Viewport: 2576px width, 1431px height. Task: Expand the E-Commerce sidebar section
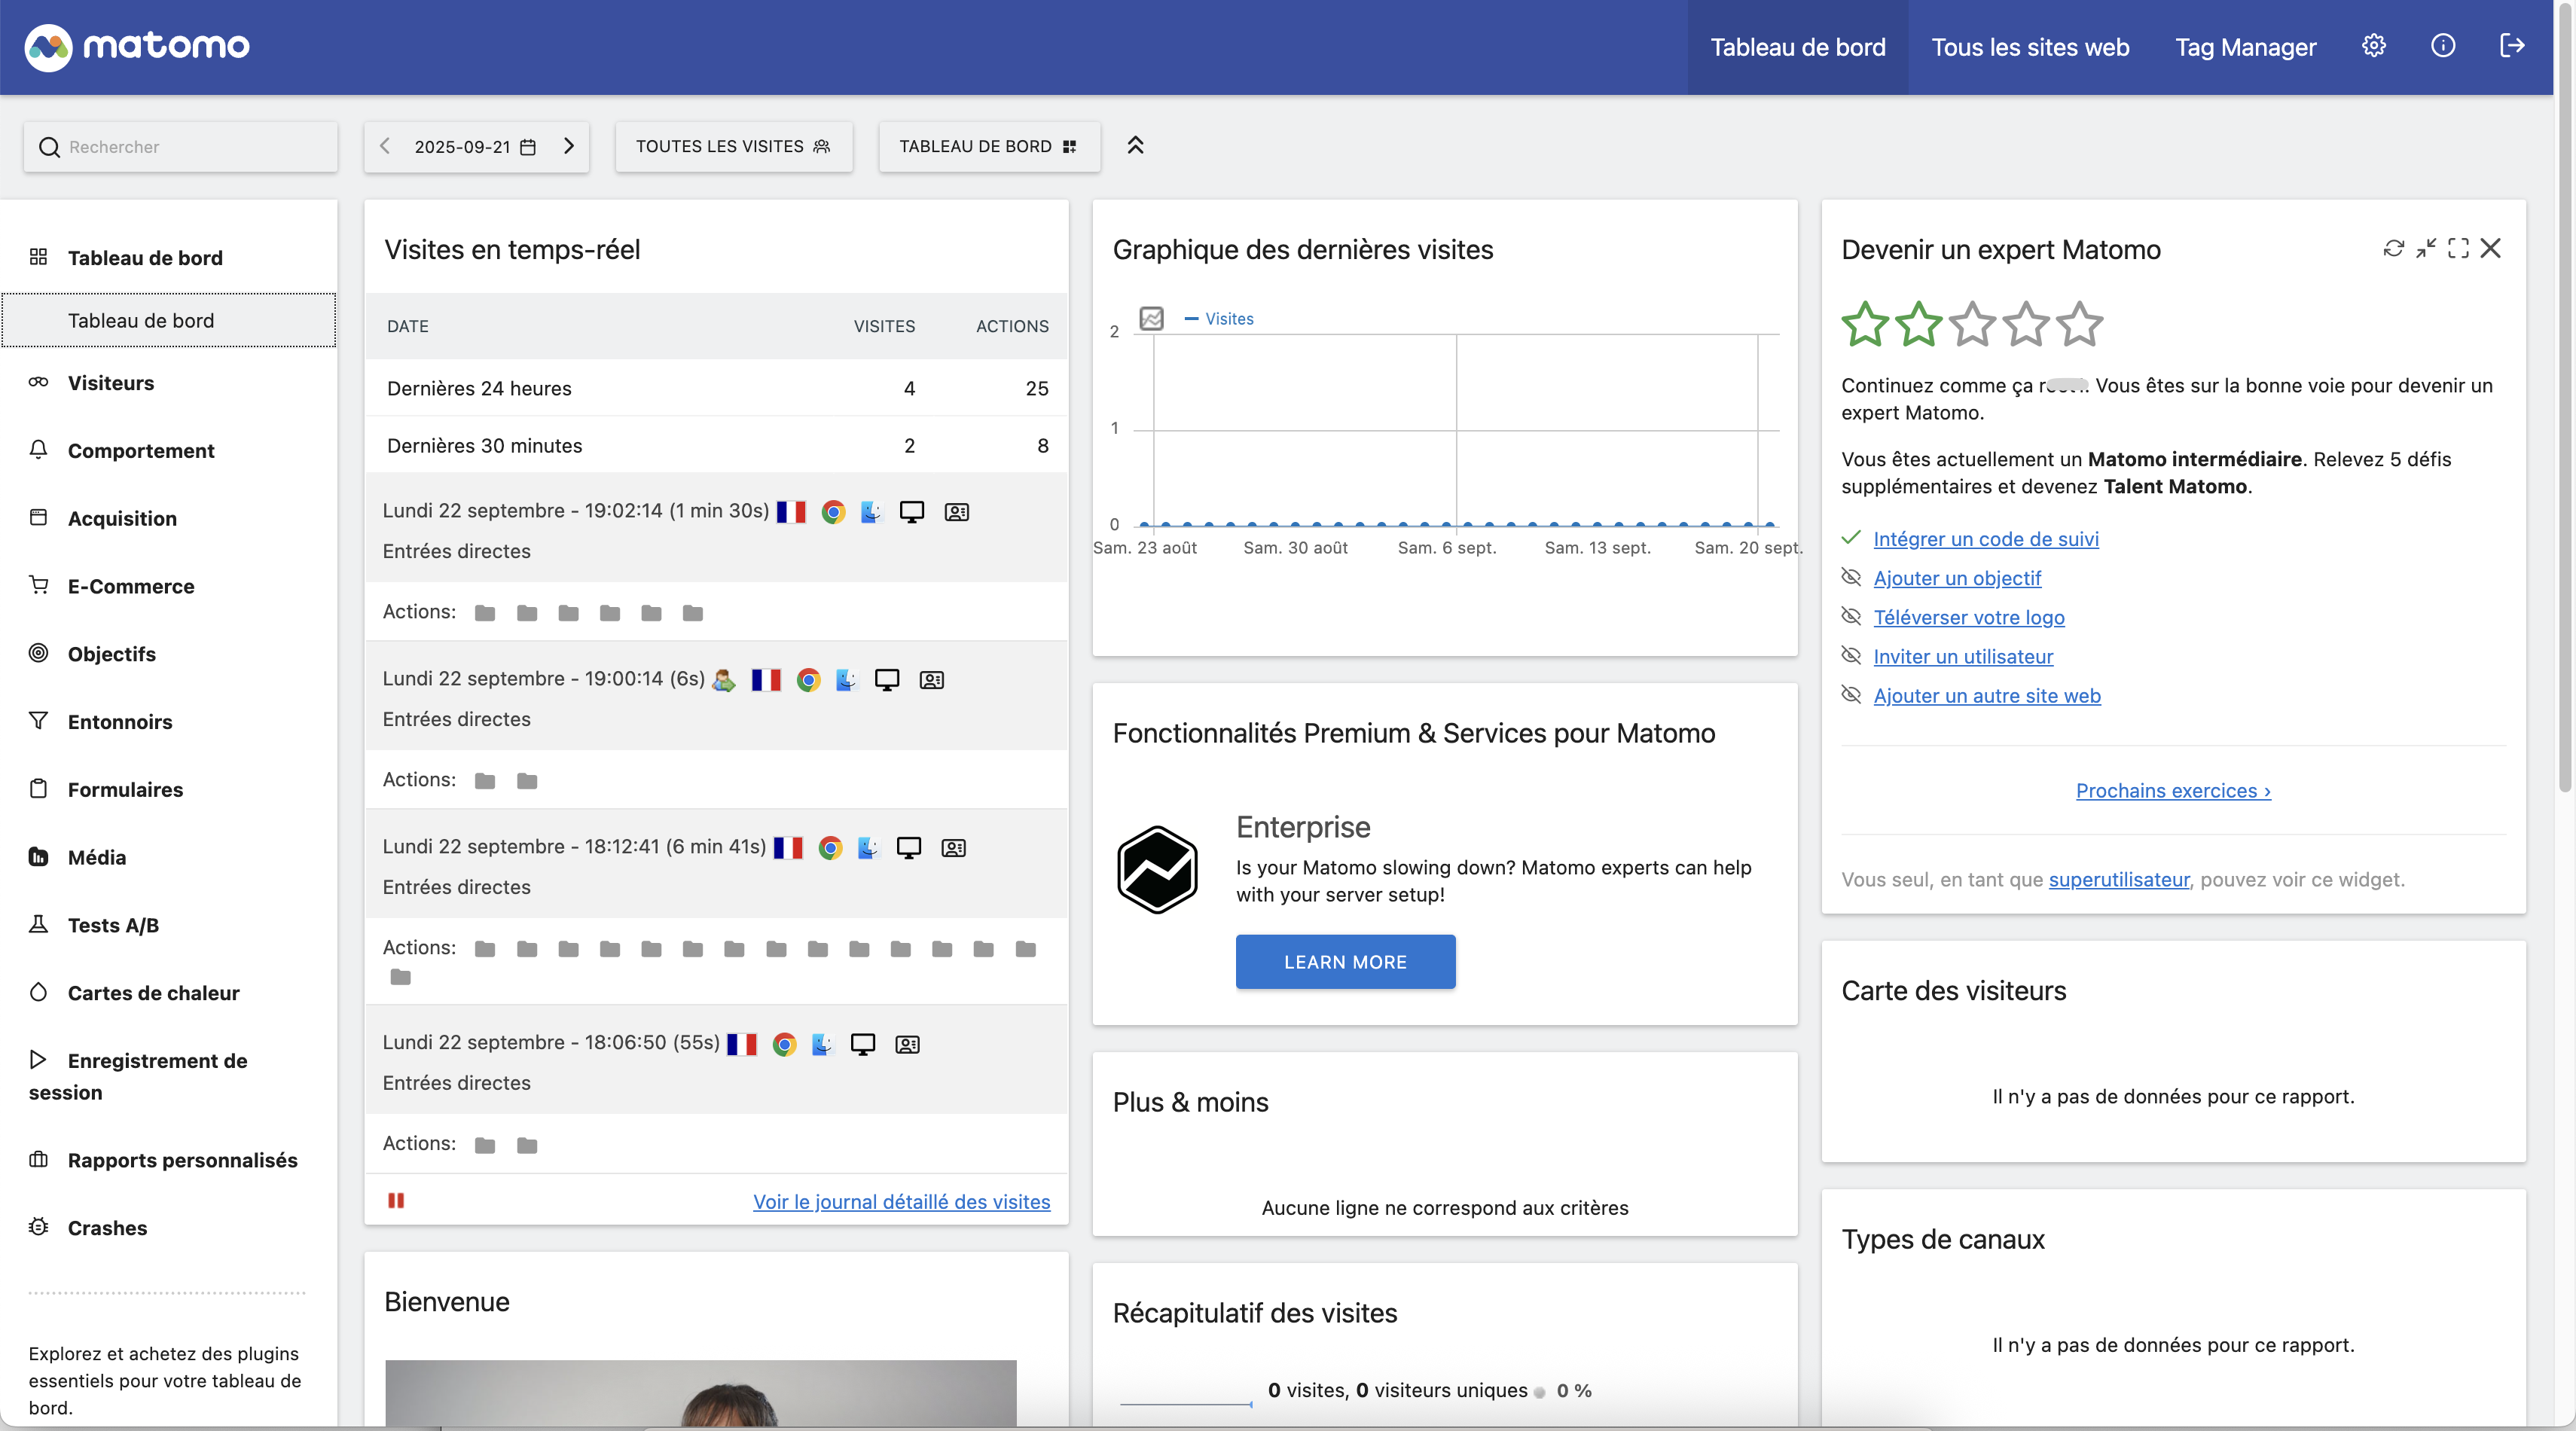coord(131,587)
